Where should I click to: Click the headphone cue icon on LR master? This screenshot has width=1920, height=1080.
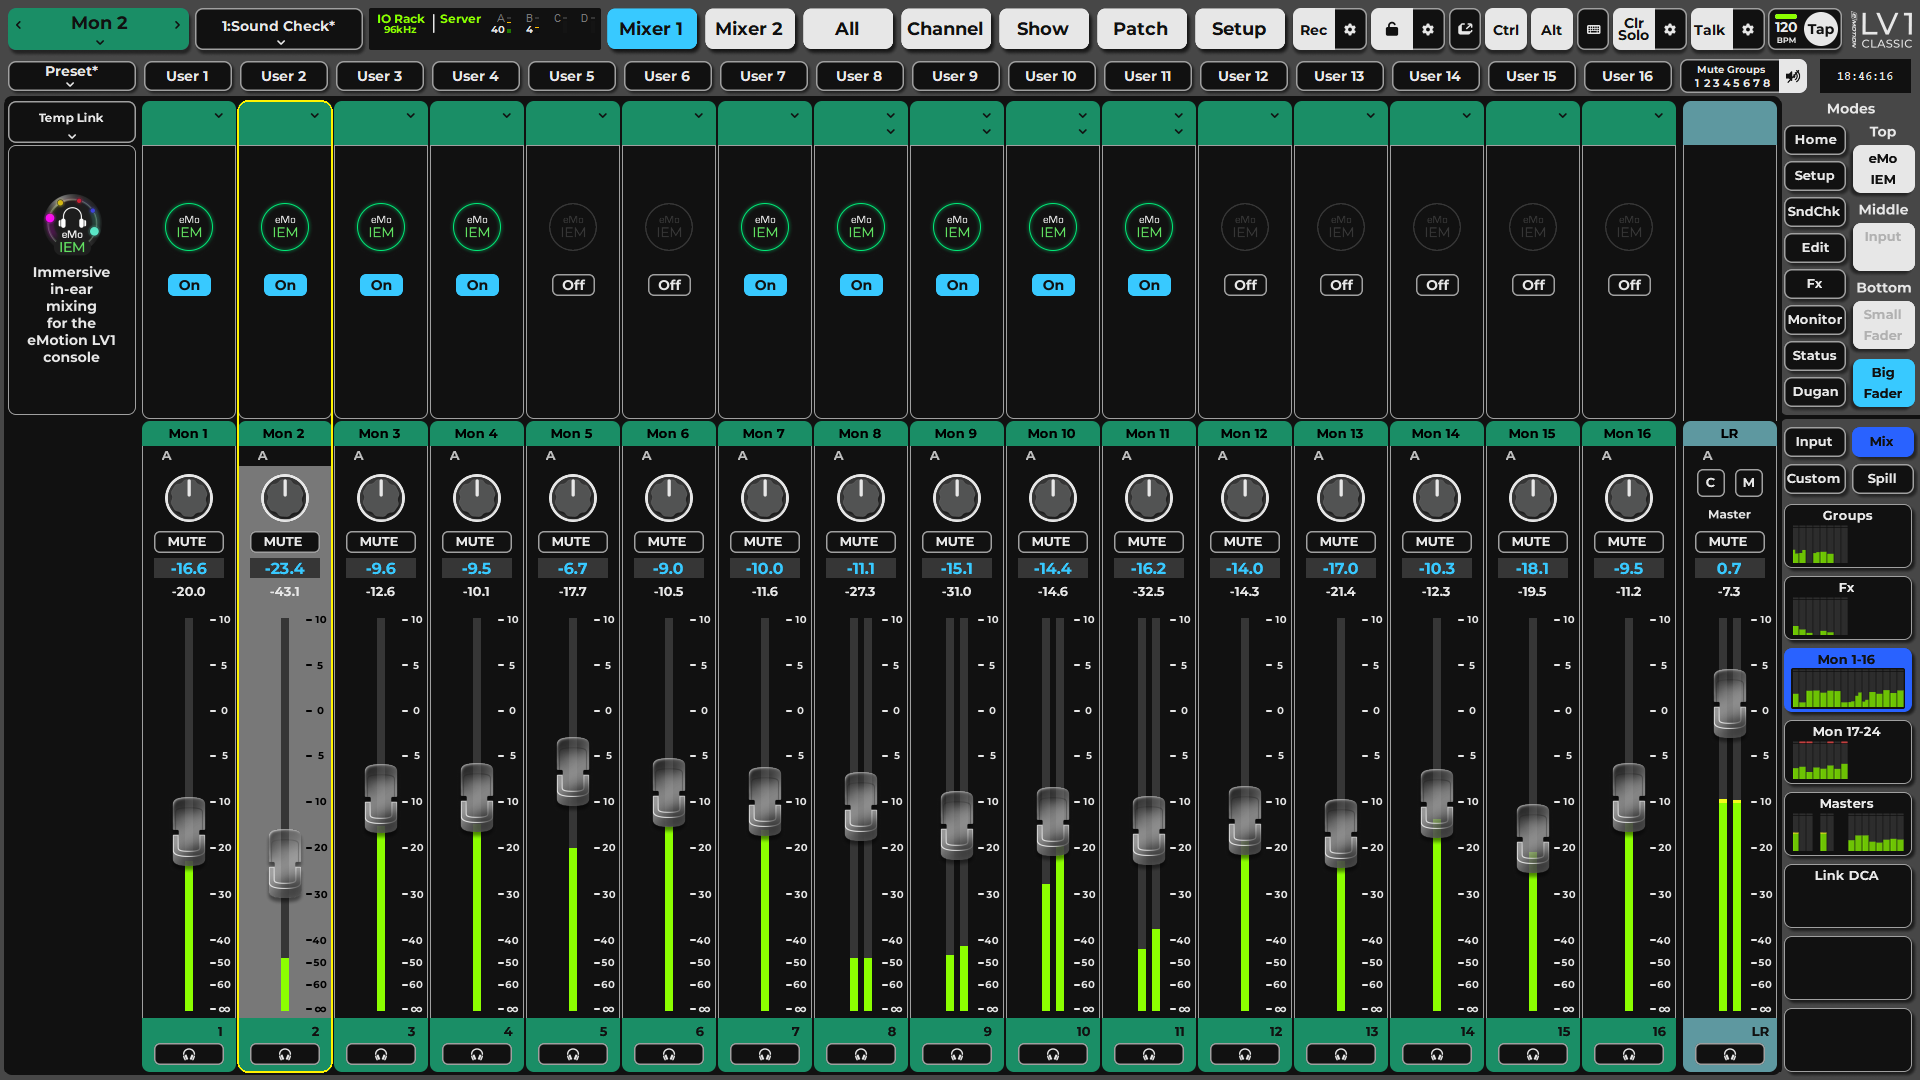[x=1730, y=1054]
